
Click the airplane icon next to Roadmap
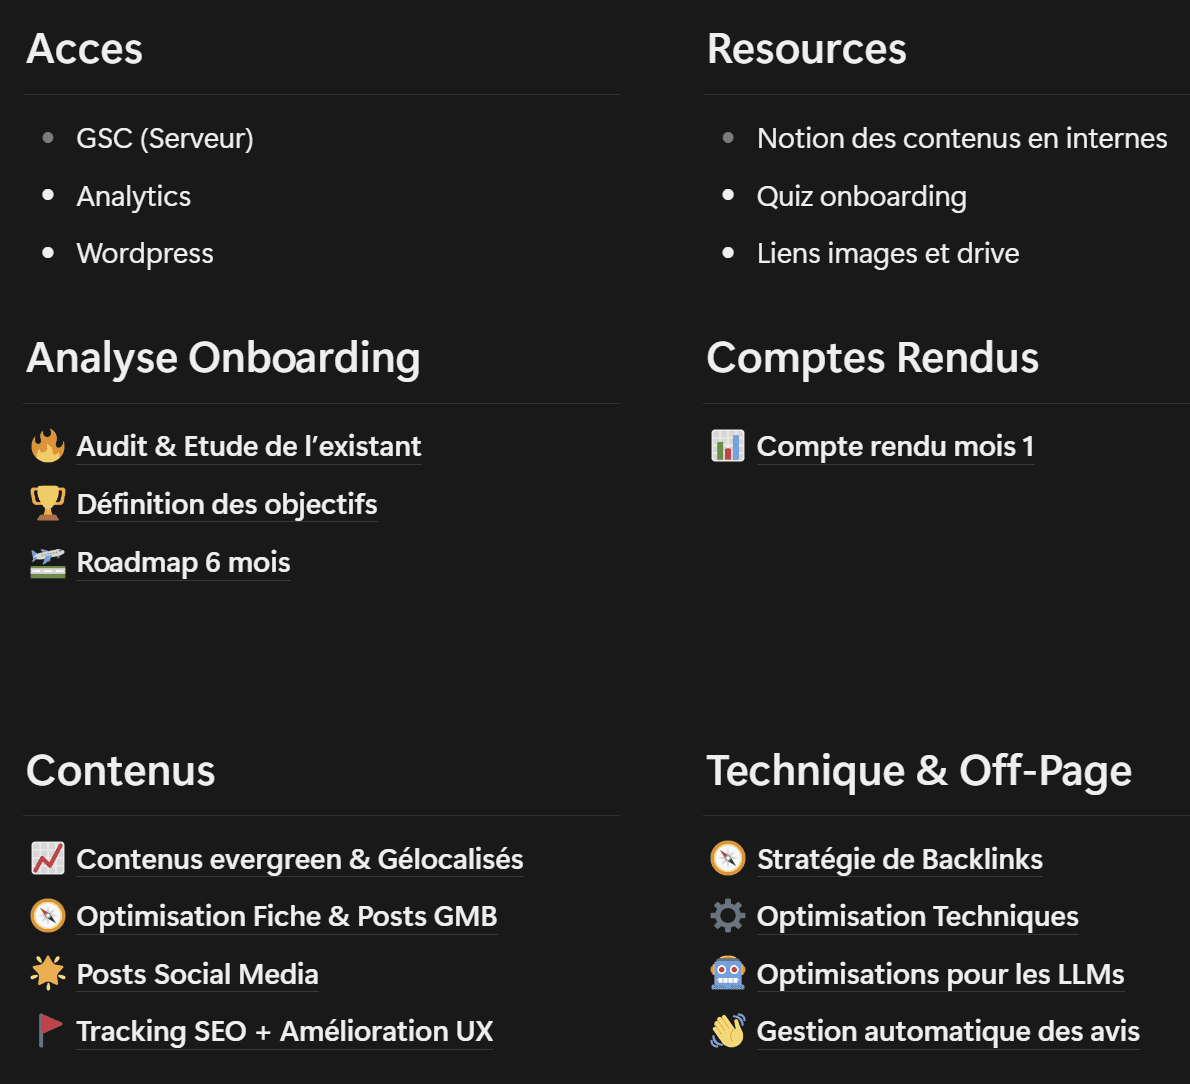[x=47, y=562]
